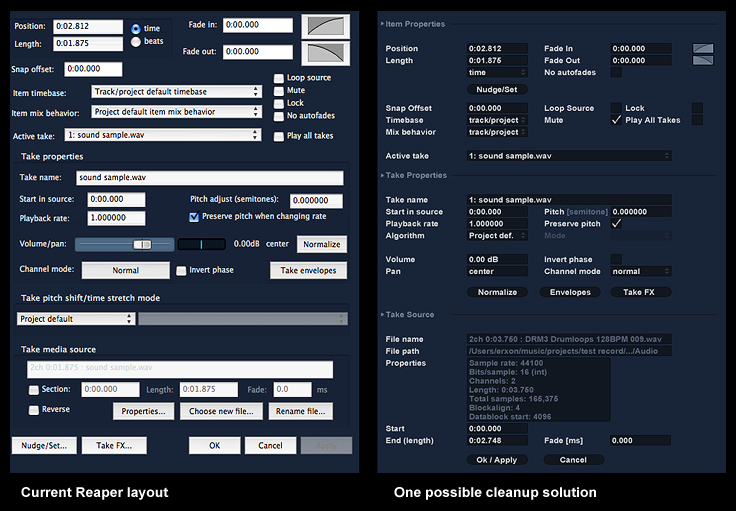Click Pitch adjust semitones field
The width and height of the screenshot is (736, 511).
pos(316,201)
